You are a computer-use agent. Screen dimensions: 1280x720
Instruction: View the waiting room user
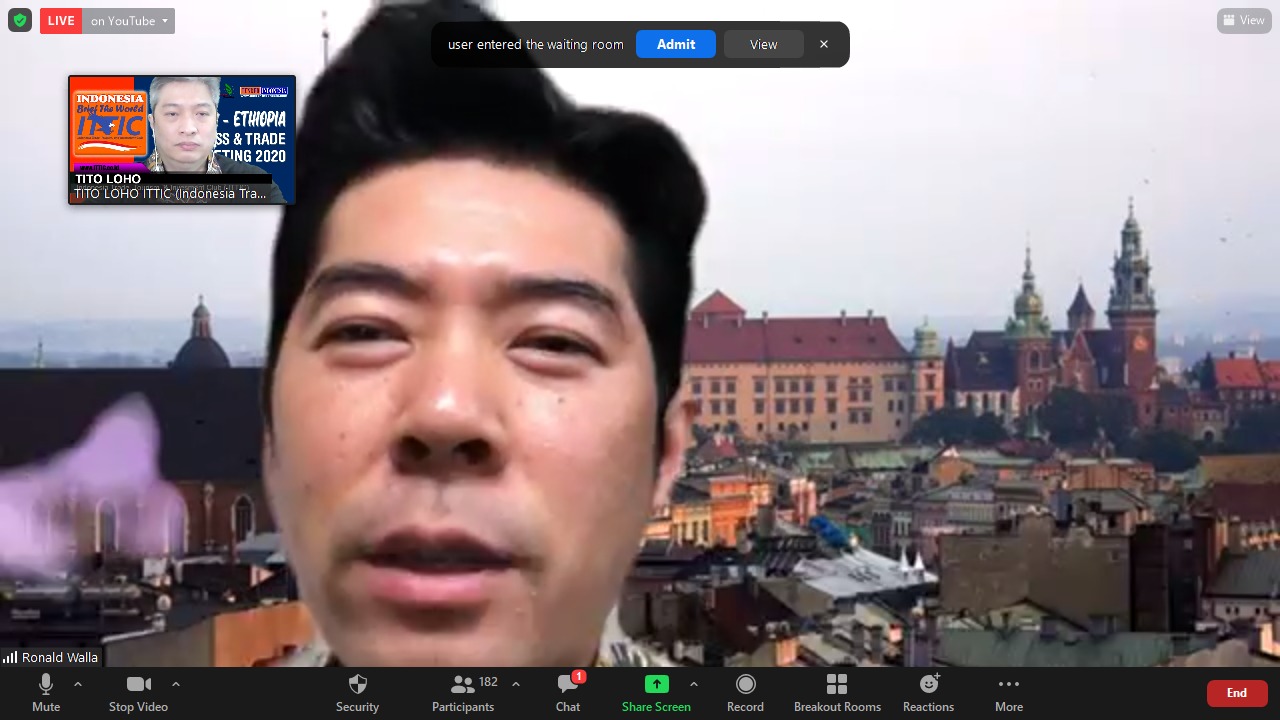pyautogui.click(x=763, y=44)
